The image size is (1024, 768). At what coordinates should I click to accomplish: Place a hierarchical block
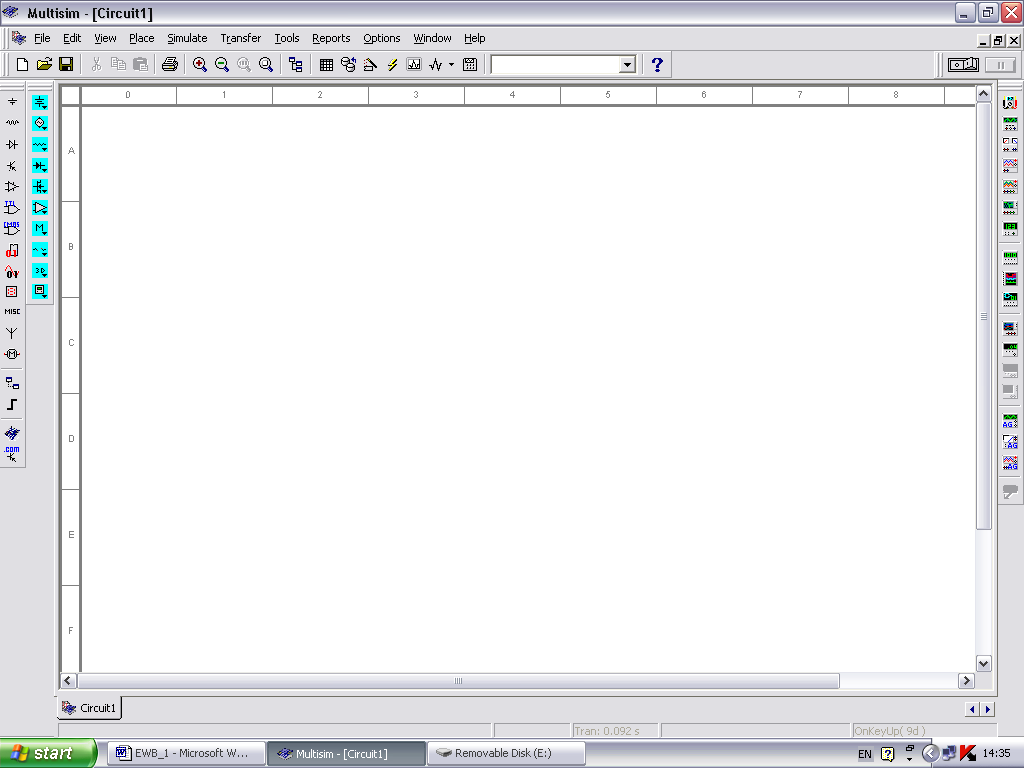click(12, 383)
